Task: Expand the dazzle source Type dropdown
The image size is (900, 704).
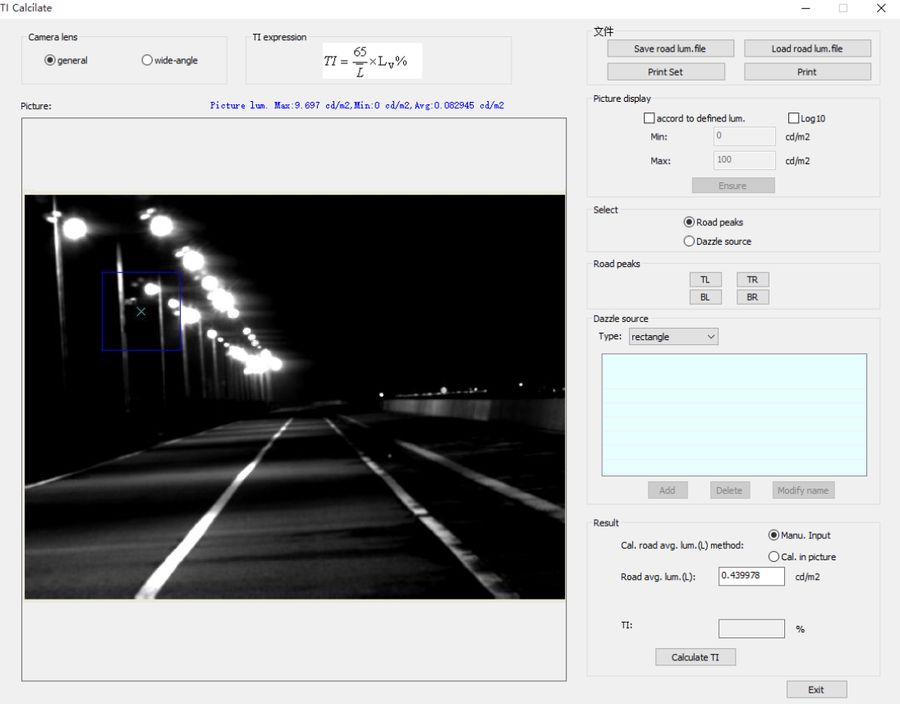Action: 673,337
